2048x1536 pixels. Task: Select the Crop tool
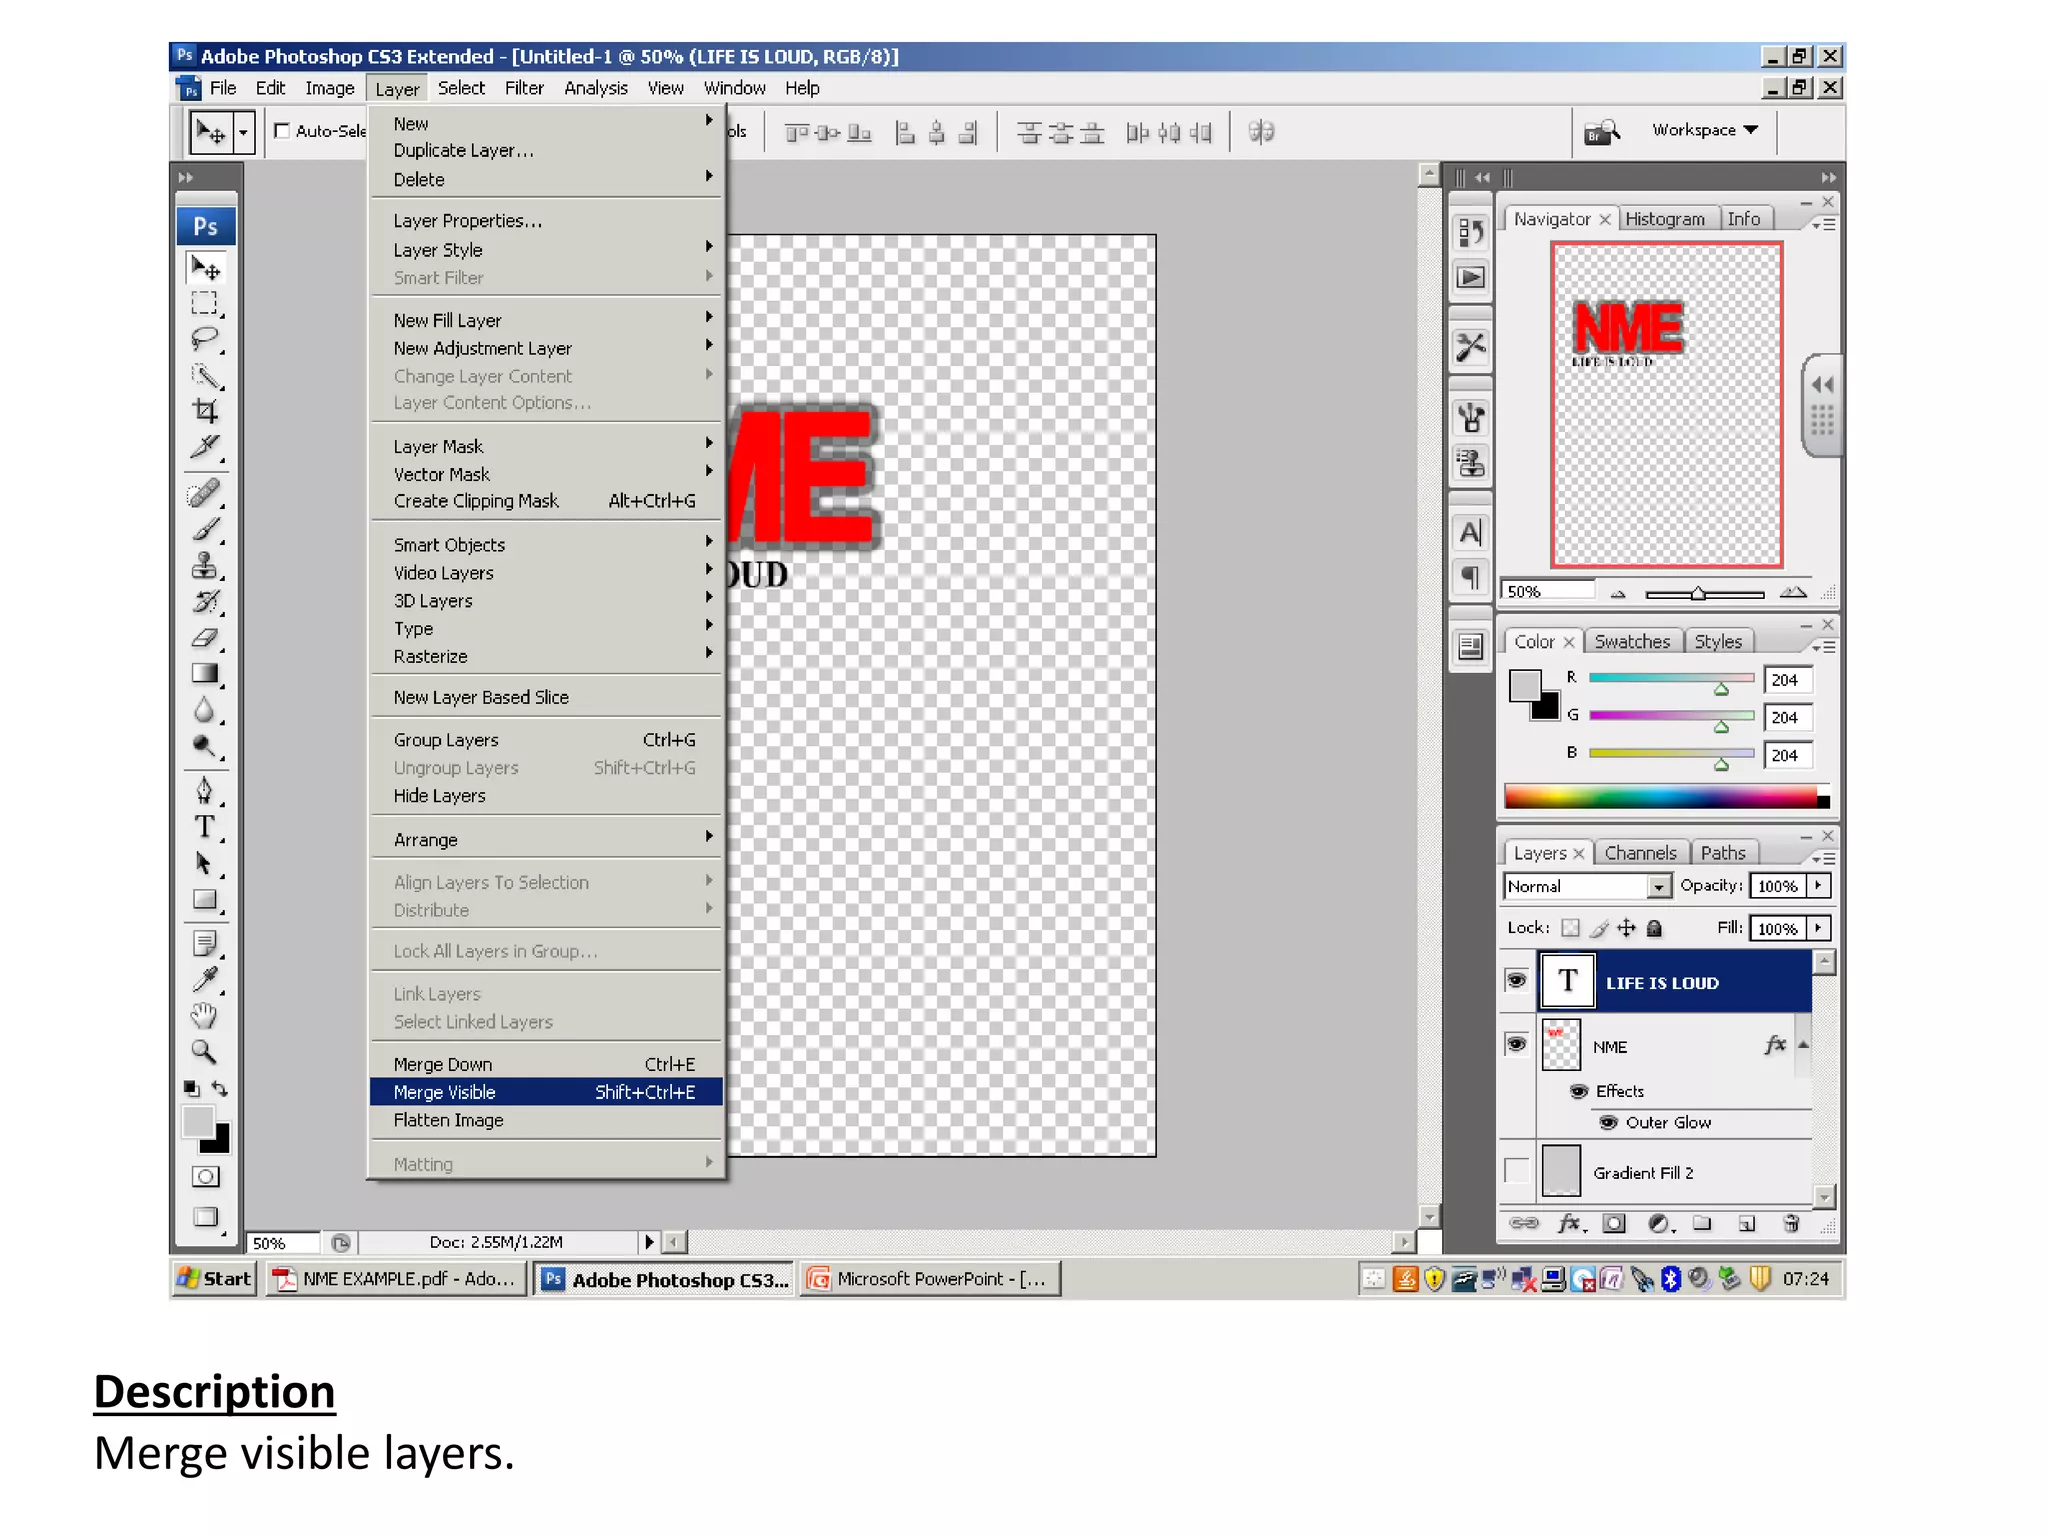click(x=205, y=410)
